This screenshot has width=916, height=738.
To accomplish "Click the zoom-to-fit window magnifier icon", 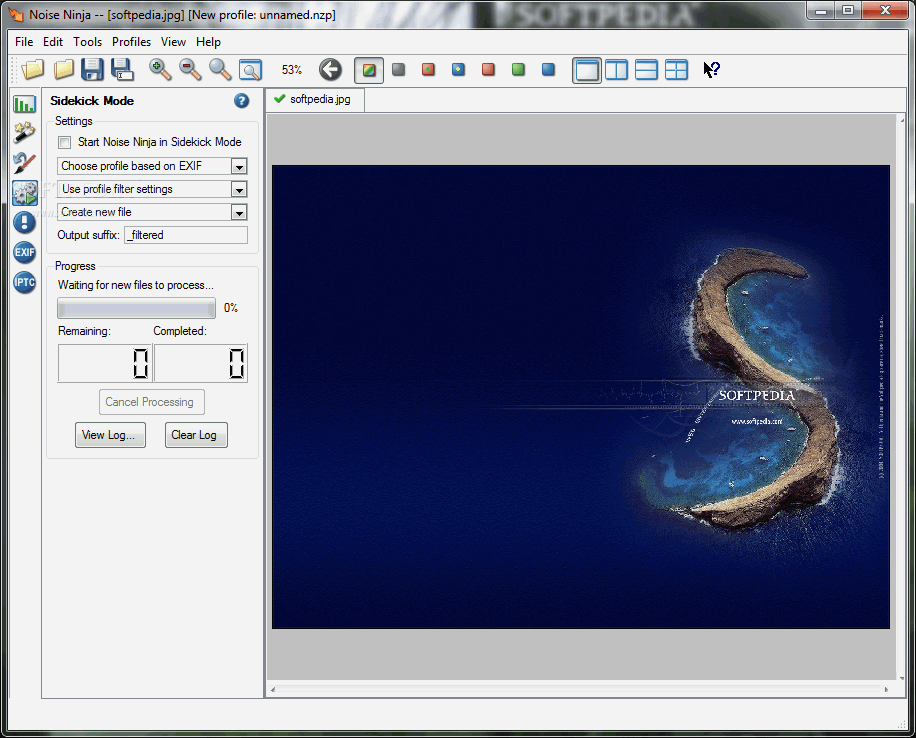I will pyautogui.click(x=251, y=70).
